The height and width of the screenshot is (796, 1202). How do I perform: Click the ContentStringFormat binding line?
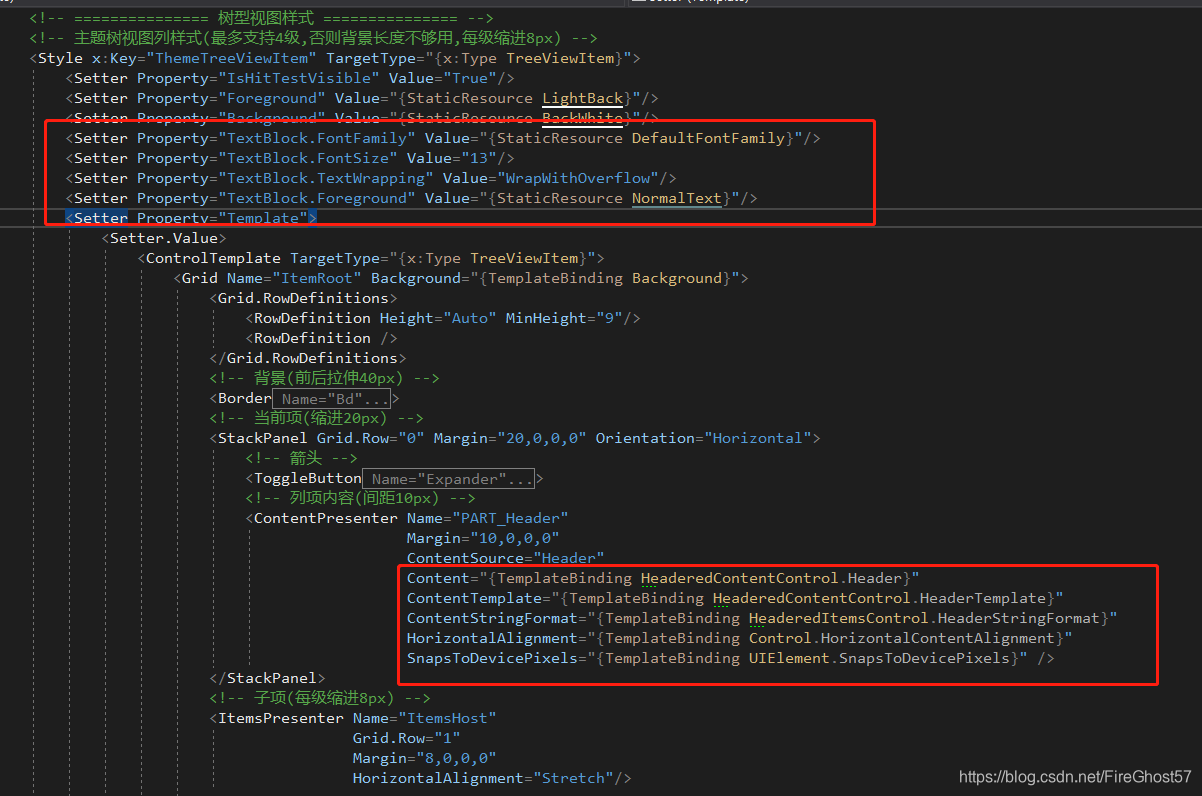coord(762,618)
